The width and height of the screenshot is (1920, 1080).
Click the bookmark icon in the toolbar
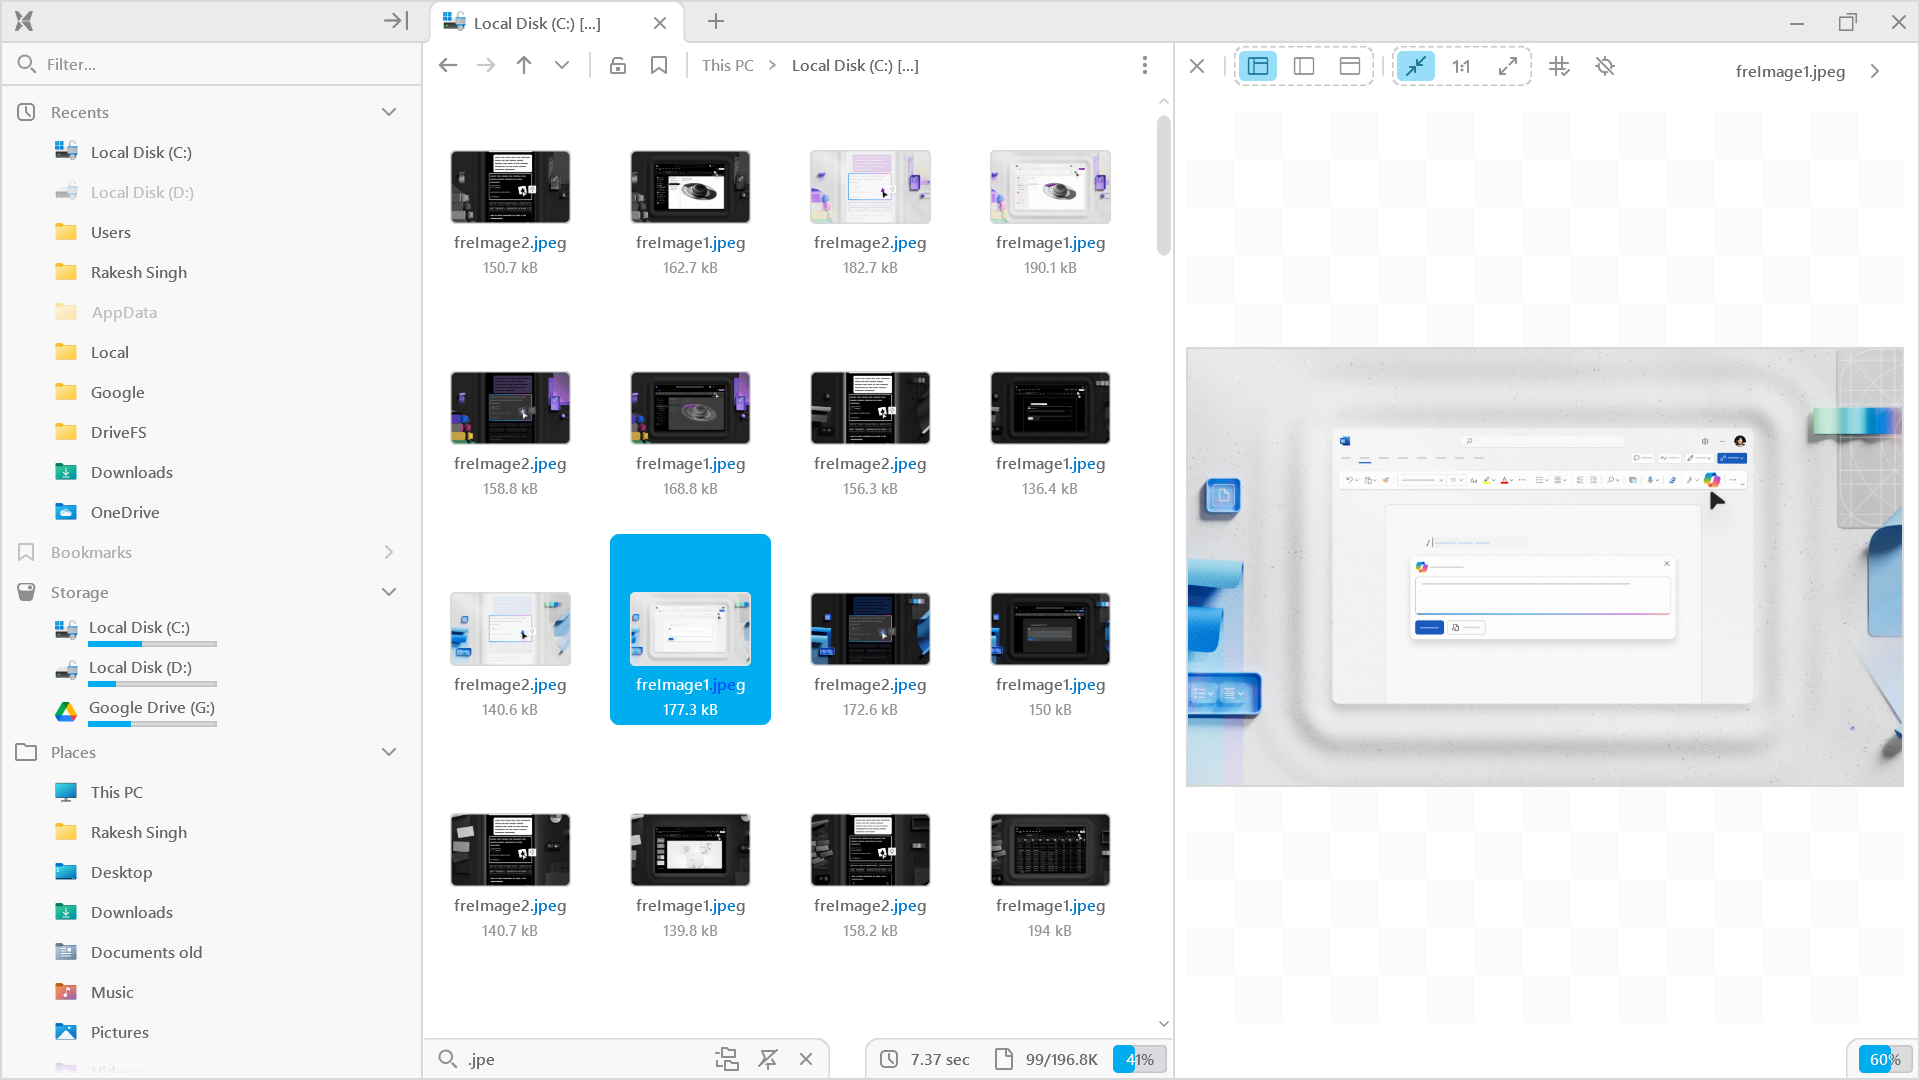click(658, 64)
